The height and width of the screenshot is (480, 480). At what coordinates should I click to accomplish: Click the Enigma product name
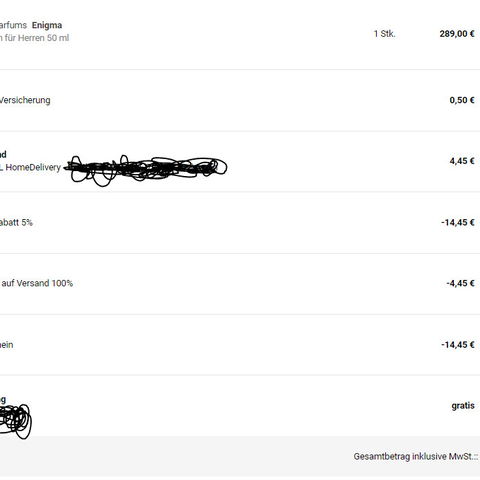click(x=47, y=25)
